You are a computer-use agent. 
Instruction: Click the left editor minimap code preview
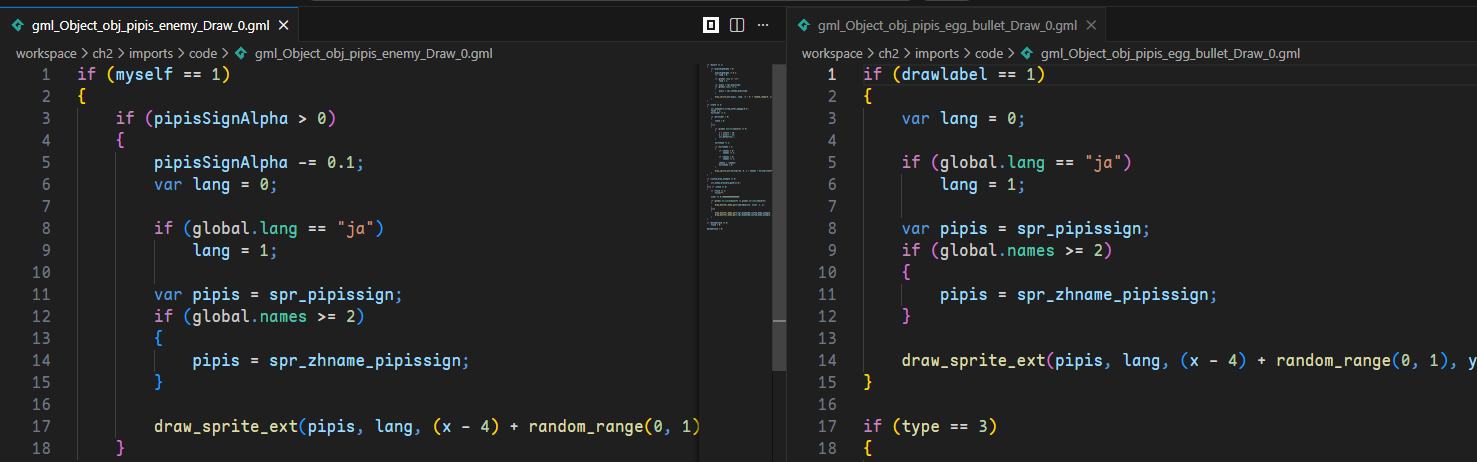point(738,150)
